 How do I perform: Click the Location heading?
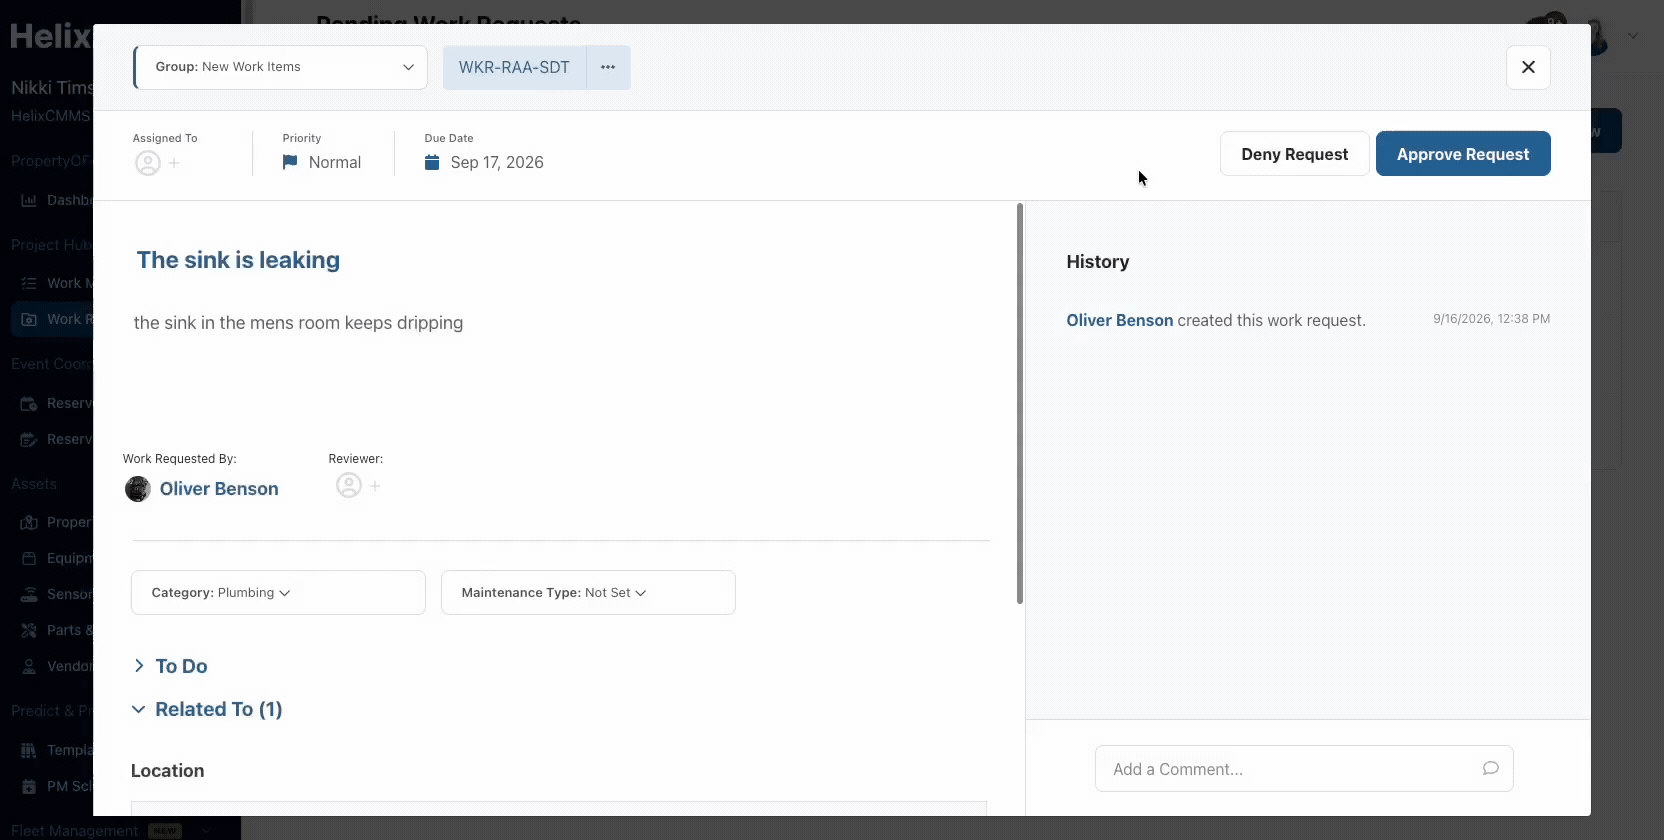tap(168, 771)
